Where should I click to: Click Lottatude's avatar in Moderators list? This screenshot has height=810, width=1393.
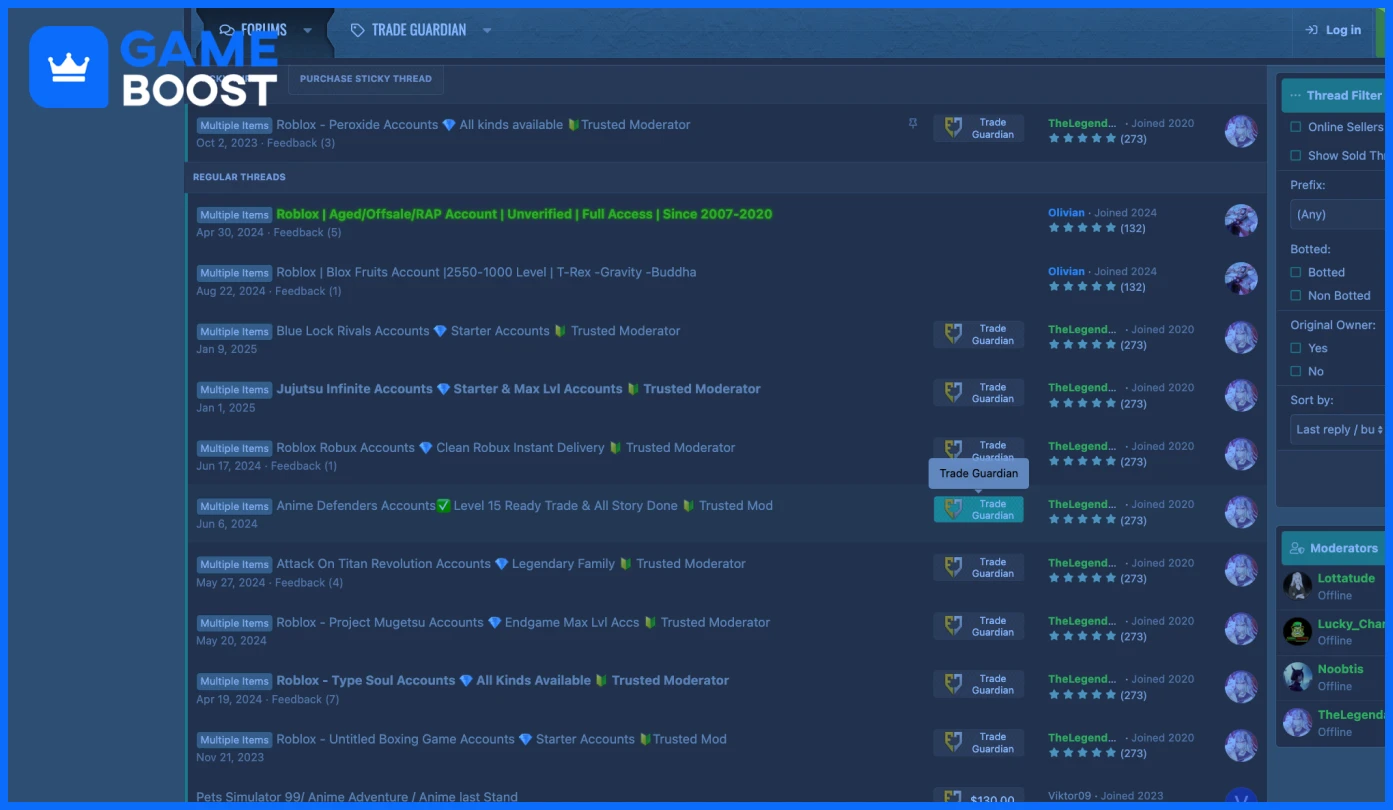[1298, 586]
